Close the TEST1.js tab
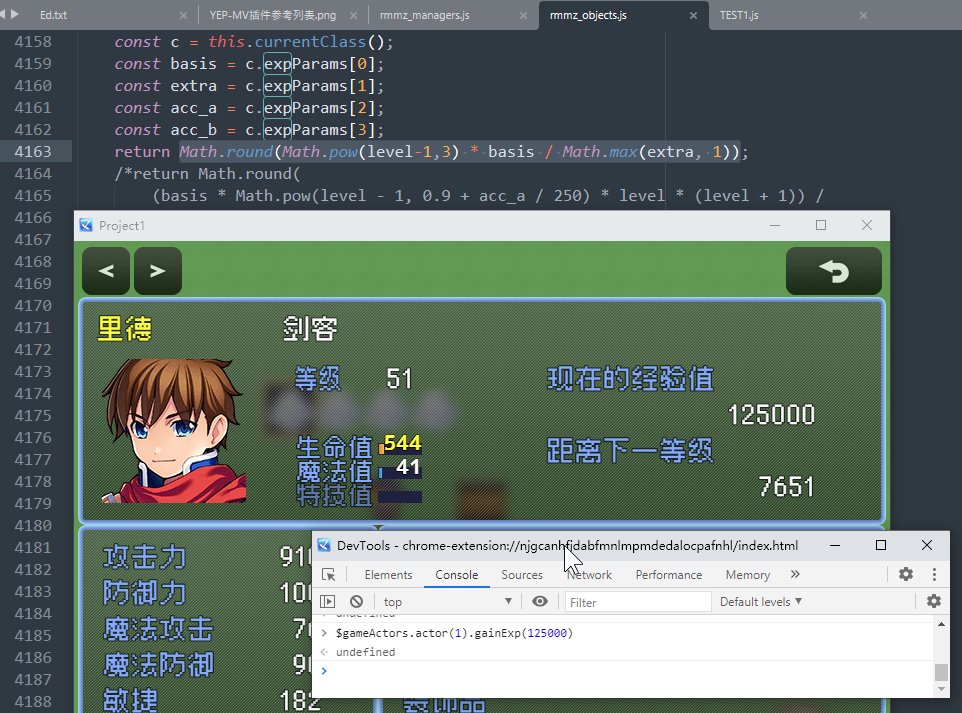 pos(863,15)
